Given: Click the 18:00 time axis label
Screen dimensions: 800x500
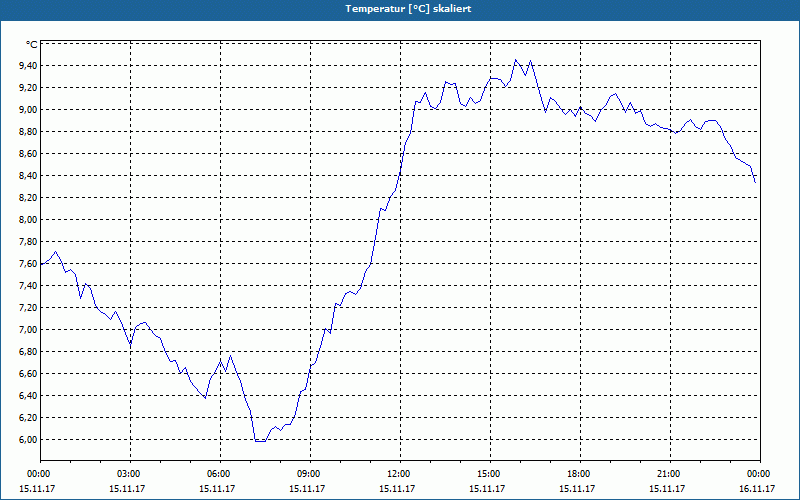Looking at the screenshot, I should pos(578,474).
